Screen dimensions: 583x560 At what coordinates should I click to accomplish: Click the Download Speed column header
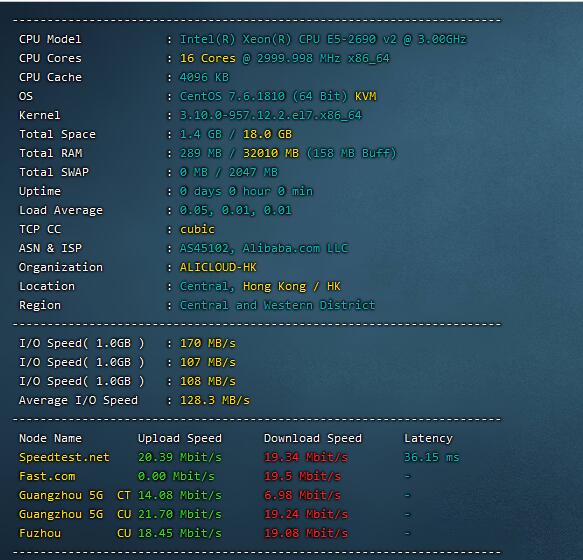(313, 438)
